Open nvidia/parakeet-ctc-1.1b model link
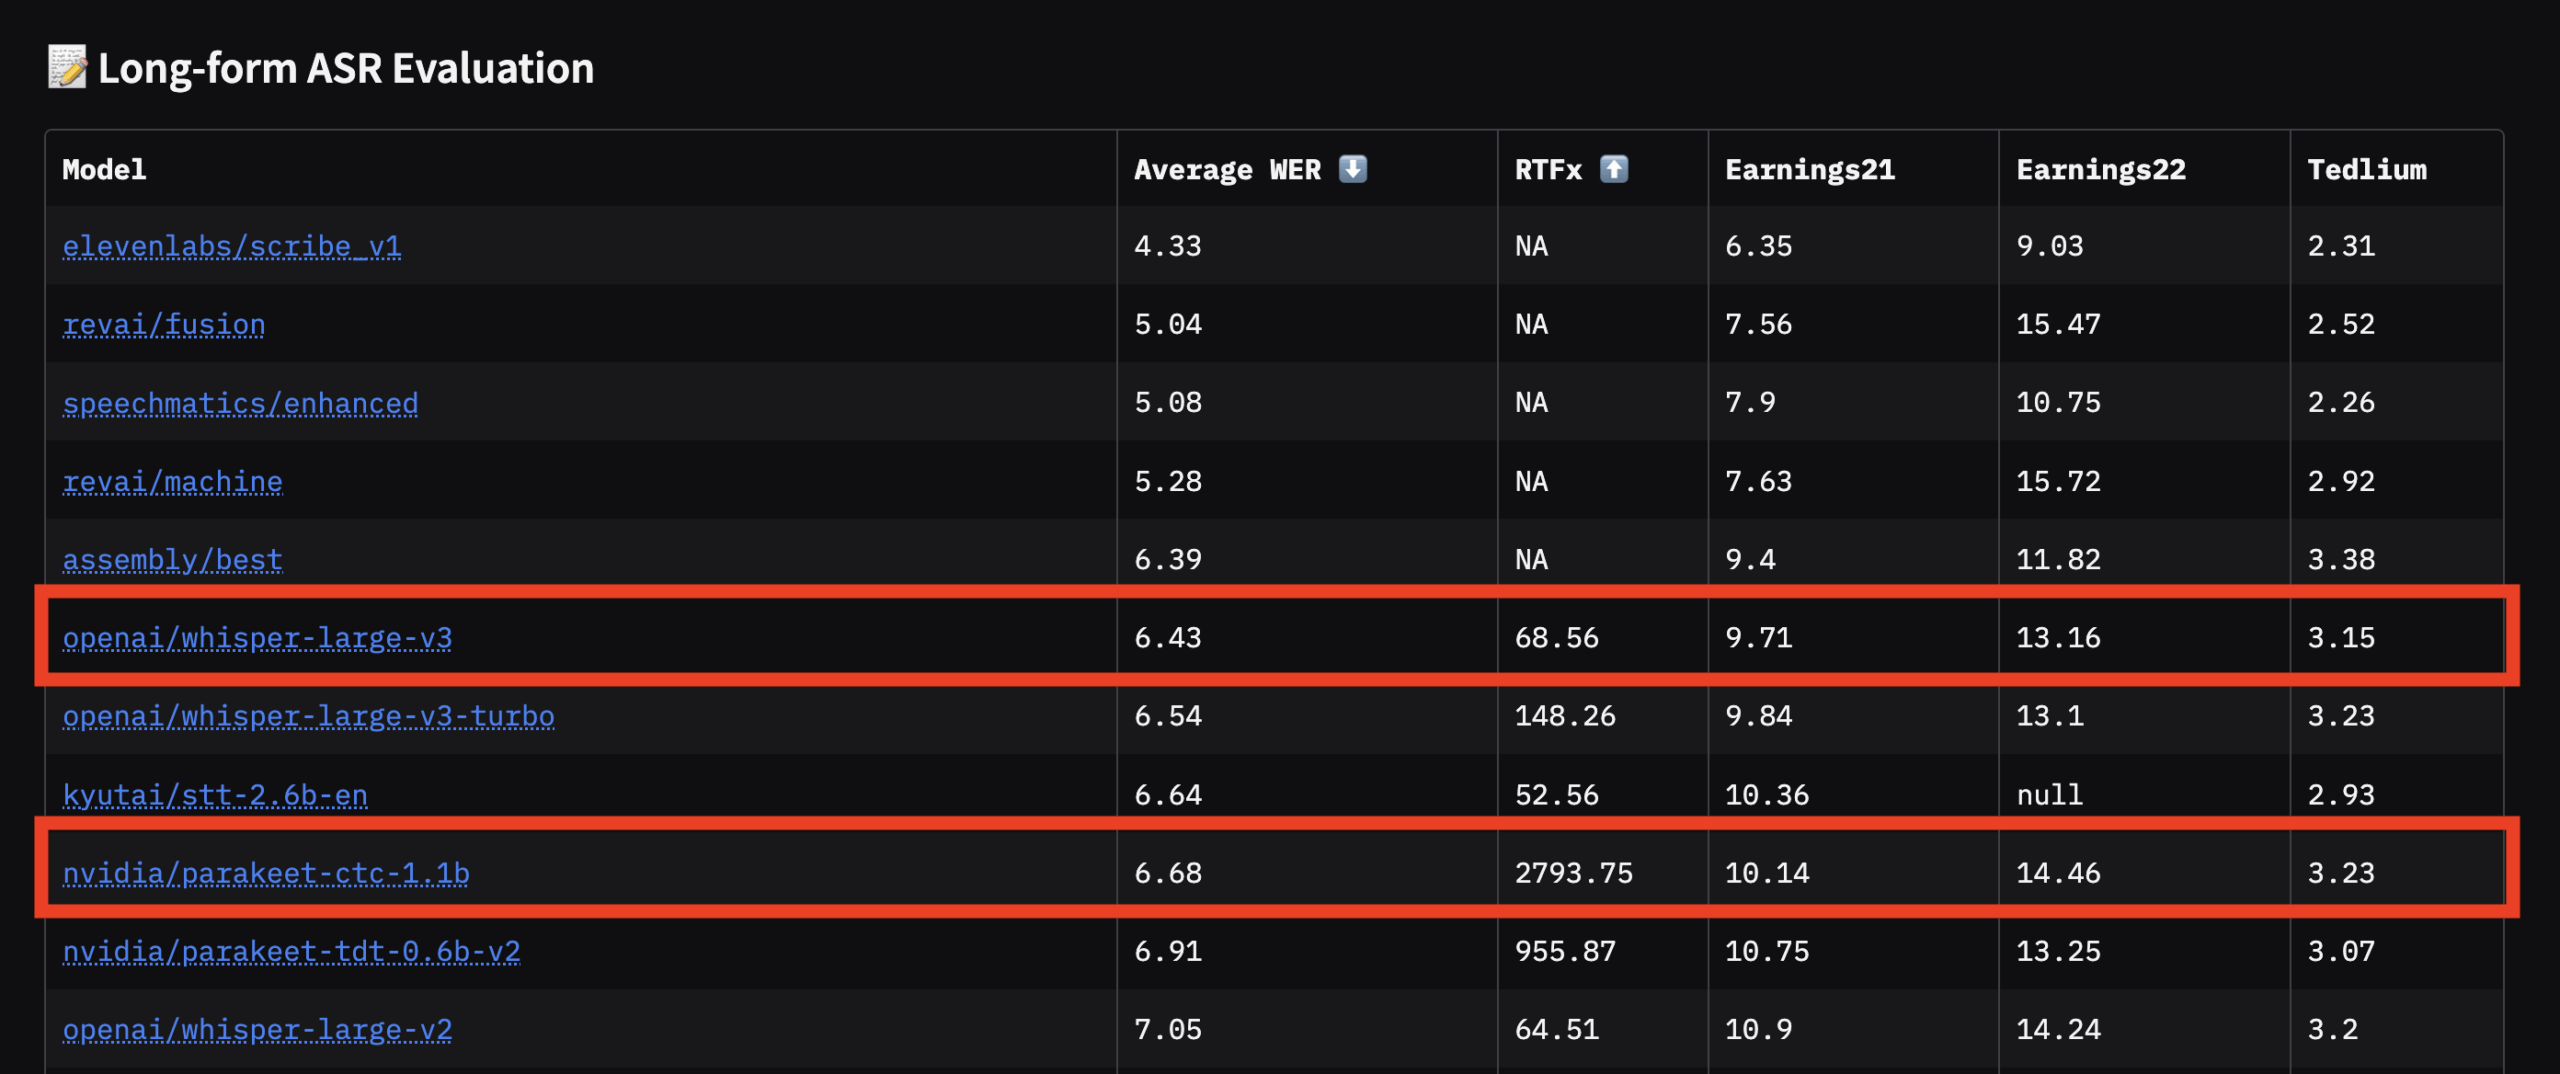2560x1074 pixels. pos(266,873)
